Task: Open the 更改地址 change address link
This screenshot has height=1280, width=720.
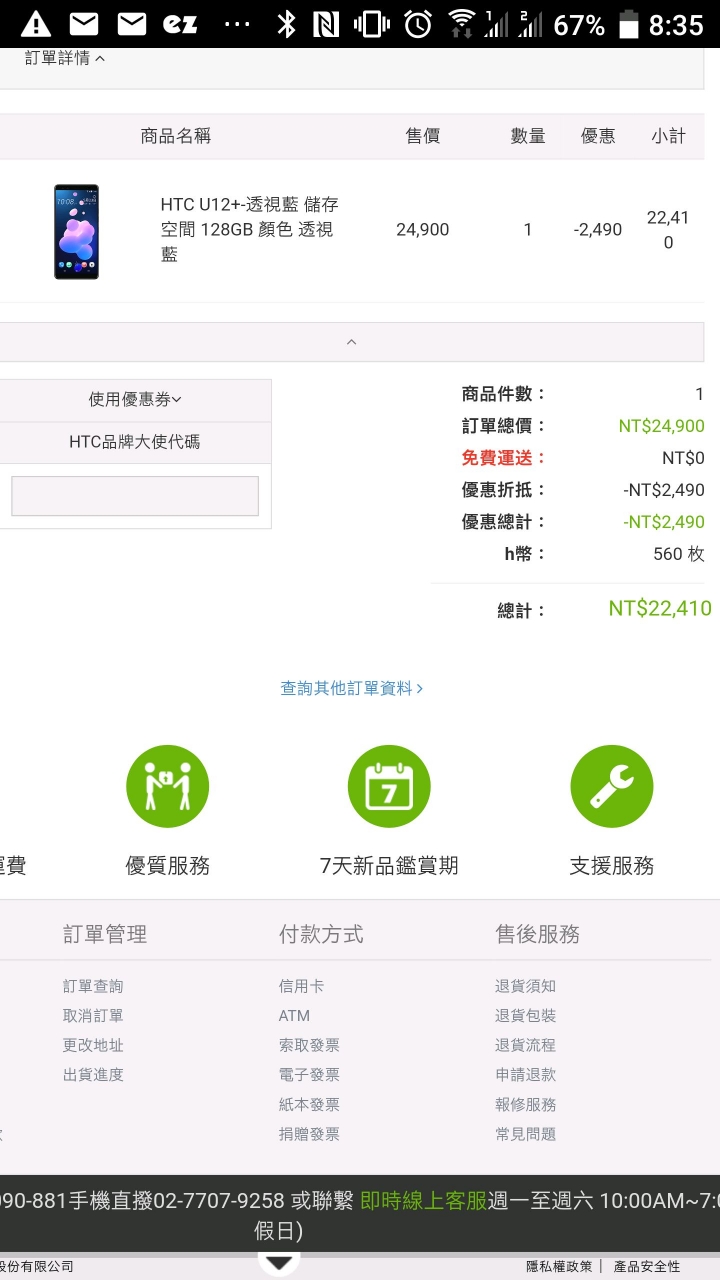Action: (x=93, y=1045)
